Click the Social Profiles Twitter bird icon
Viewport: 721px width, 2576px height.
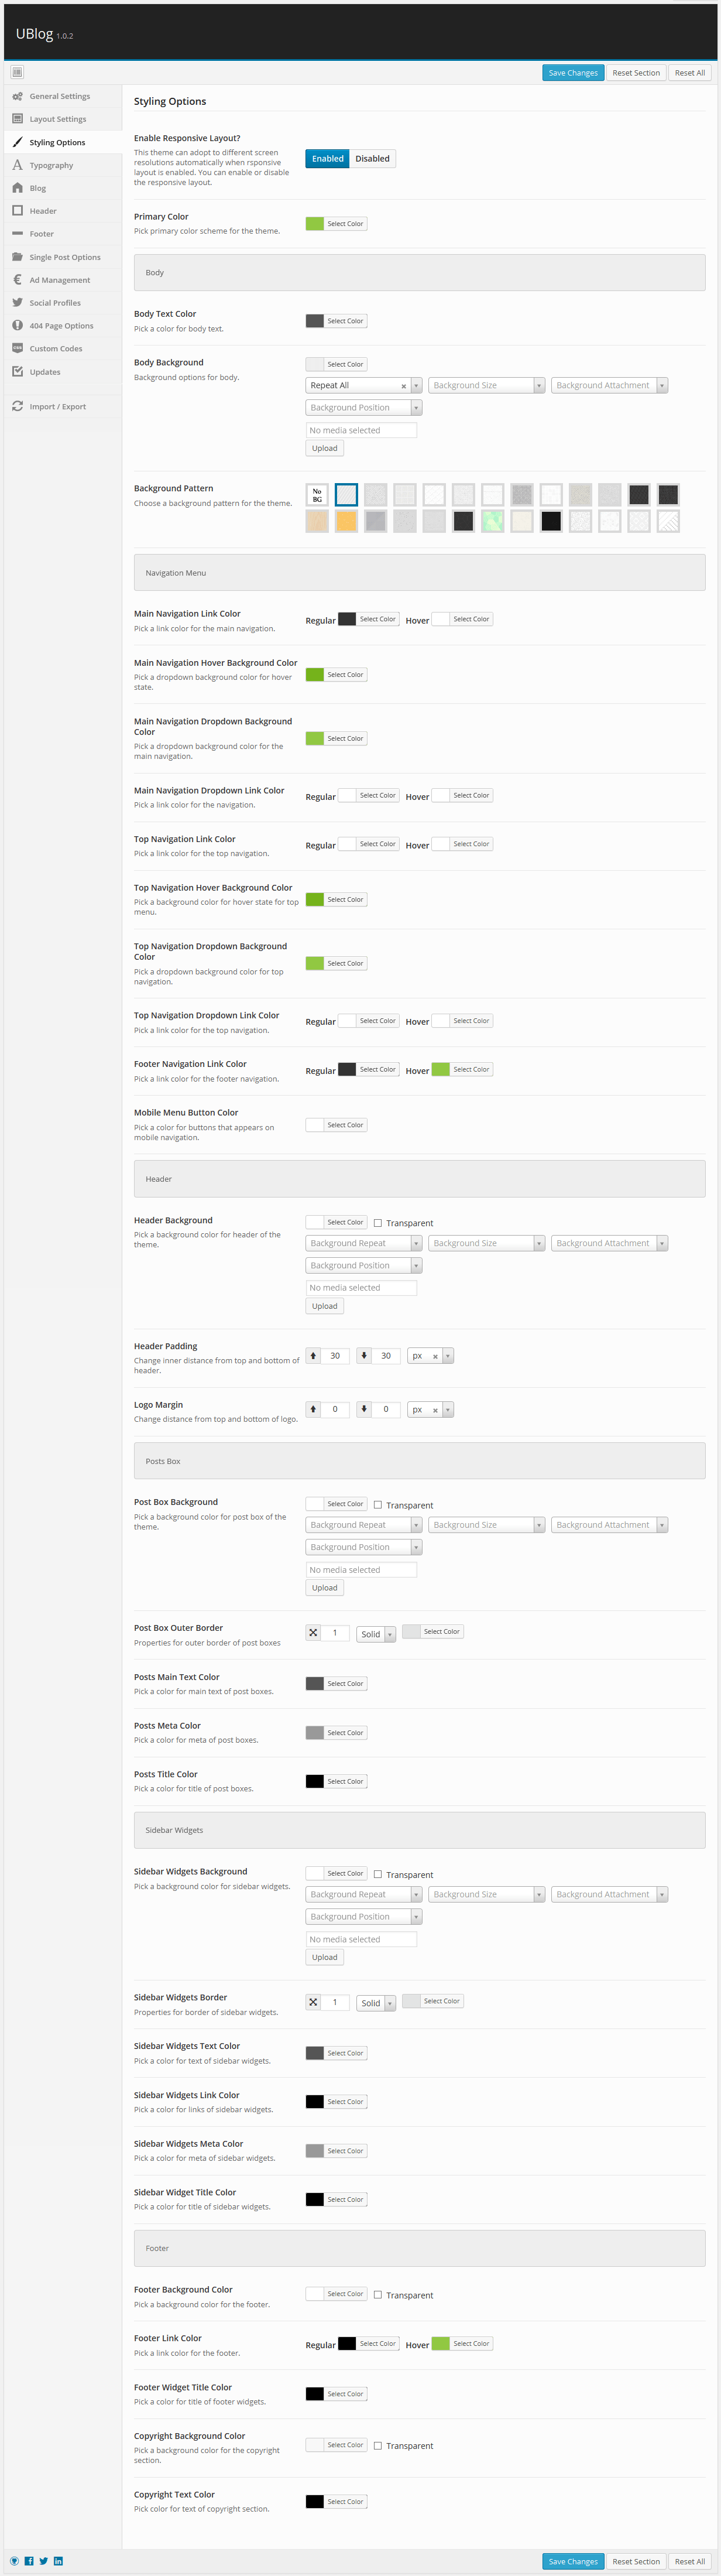click(17, 302)
